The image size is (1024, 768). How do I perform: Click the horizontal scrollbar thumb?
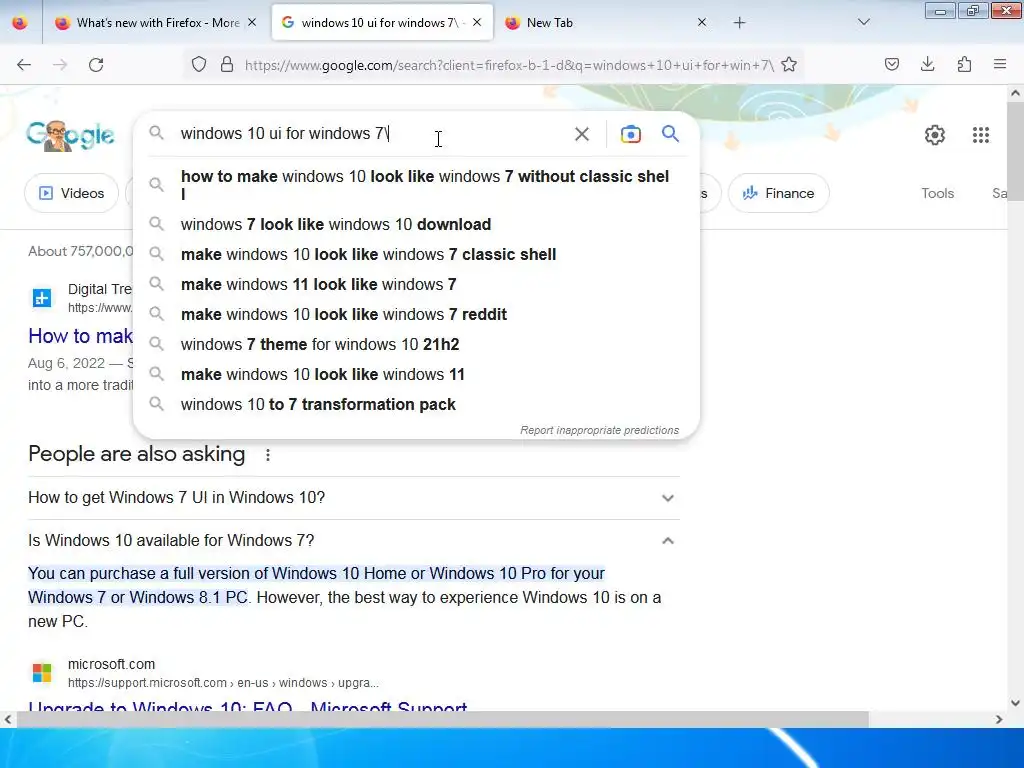[x=442, y=719]
